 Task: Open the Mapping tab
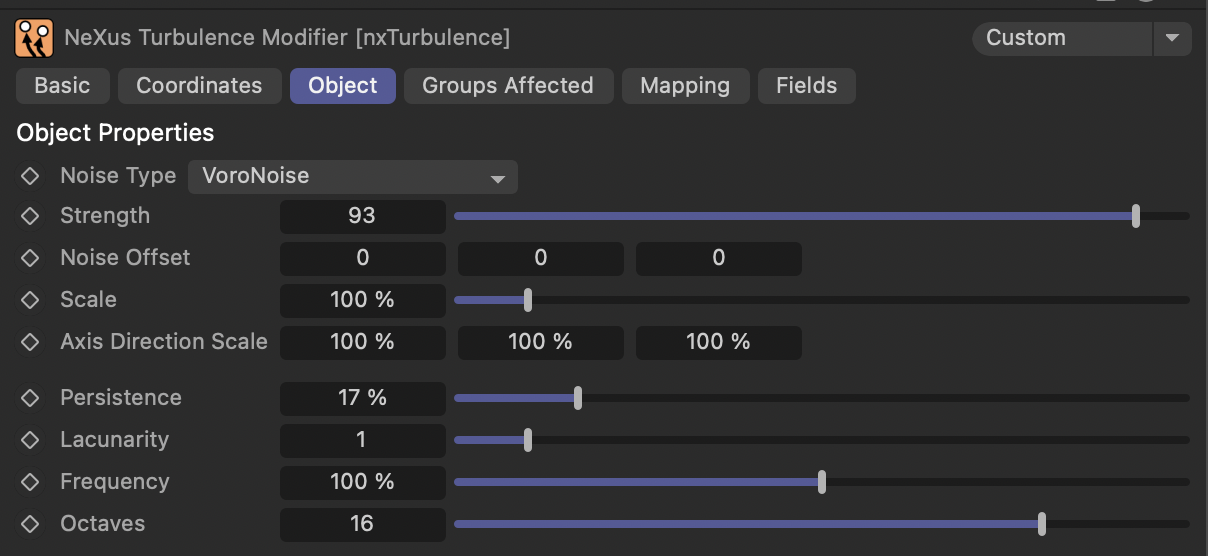pyautogui.click(x=685, y=86)
